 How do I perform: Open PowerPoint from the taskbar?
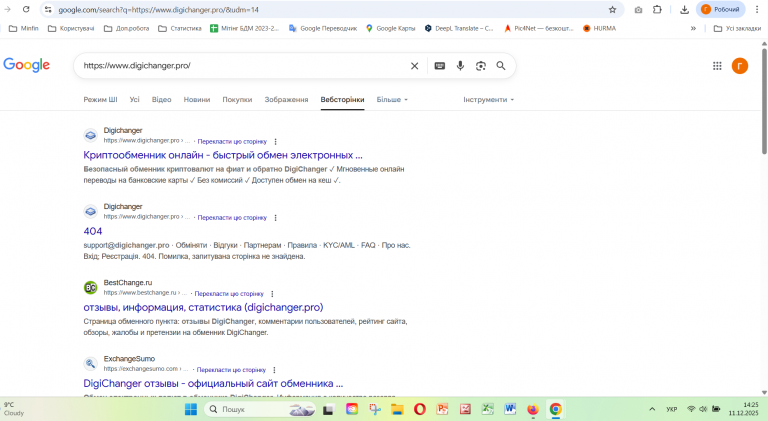point(442,409)
